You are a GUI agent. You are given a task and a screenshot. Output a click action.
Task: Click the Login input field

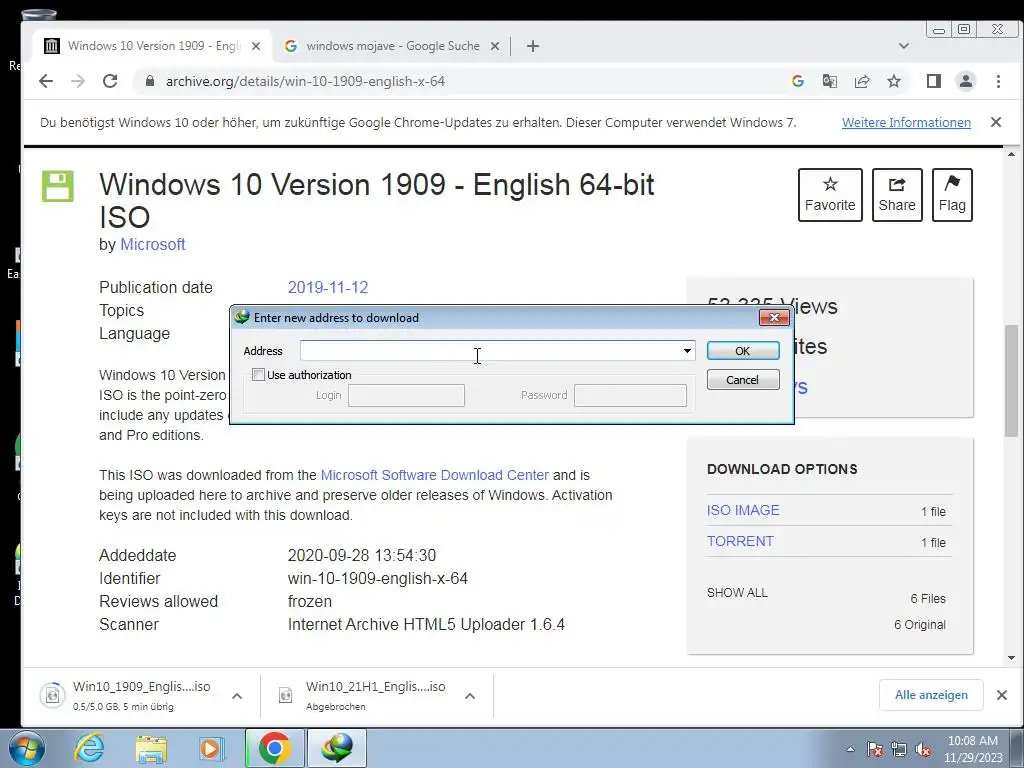coord(406,395)
